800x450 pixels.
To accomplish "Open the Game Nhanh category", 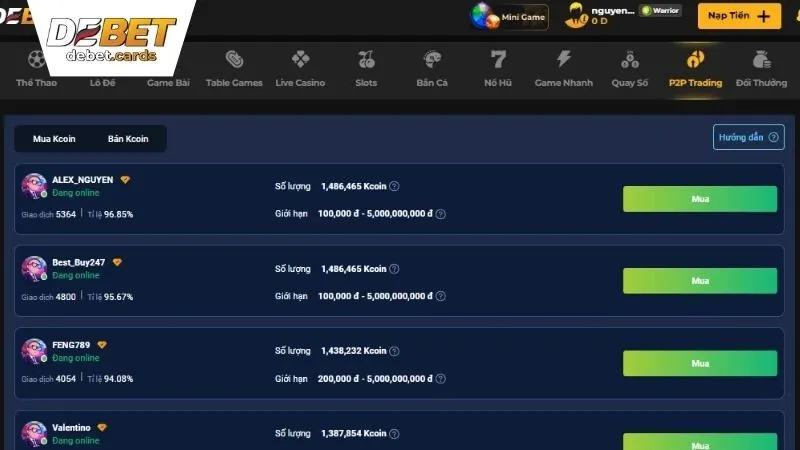I will tap(564, 69).
